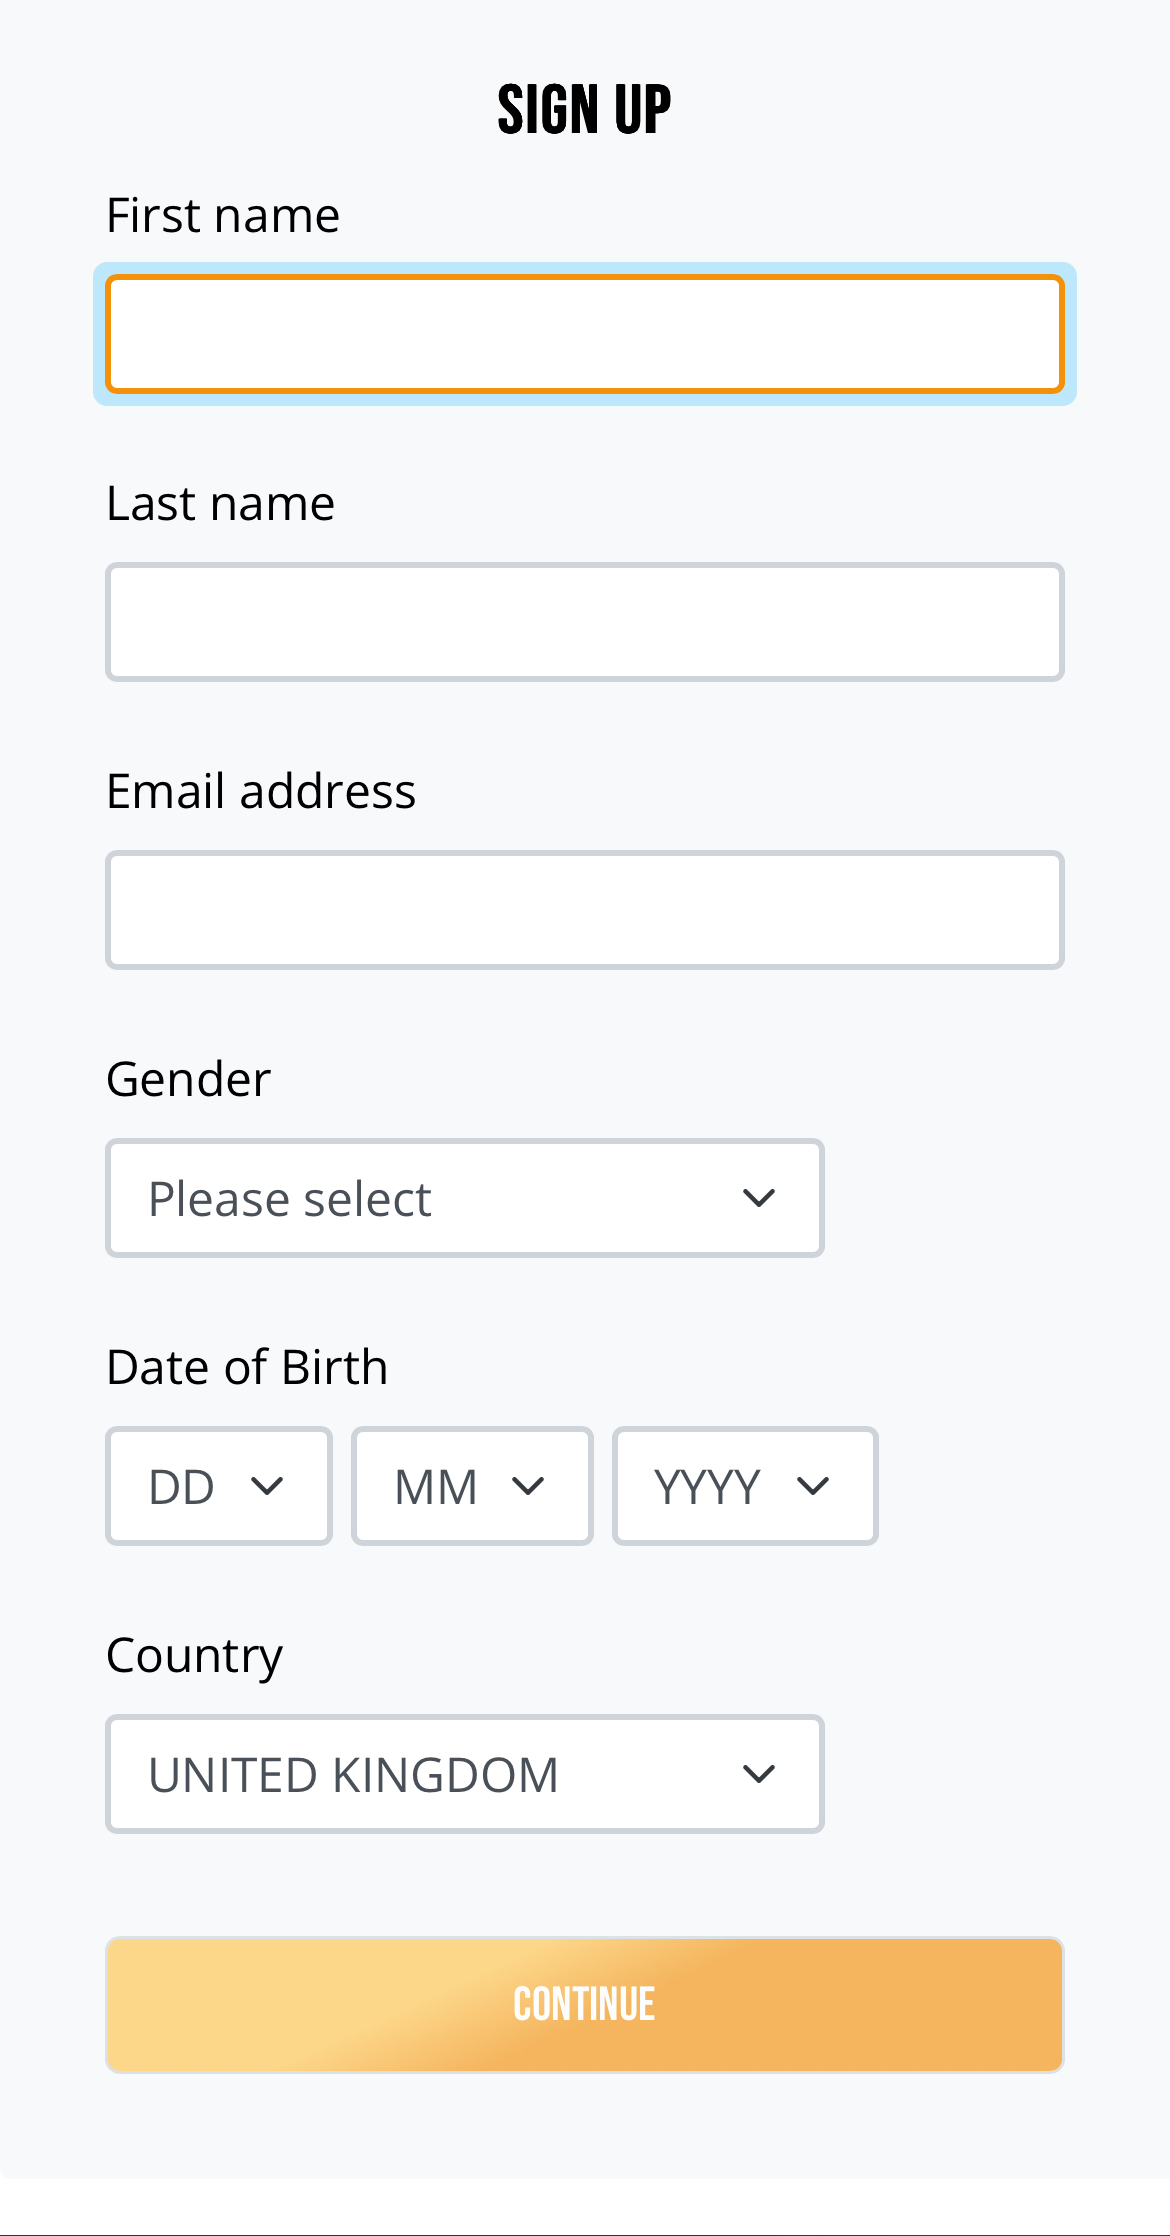Open the YYYY year dropdown
Viewport: 1170px width, 2236px height.
coord(708,1486)
